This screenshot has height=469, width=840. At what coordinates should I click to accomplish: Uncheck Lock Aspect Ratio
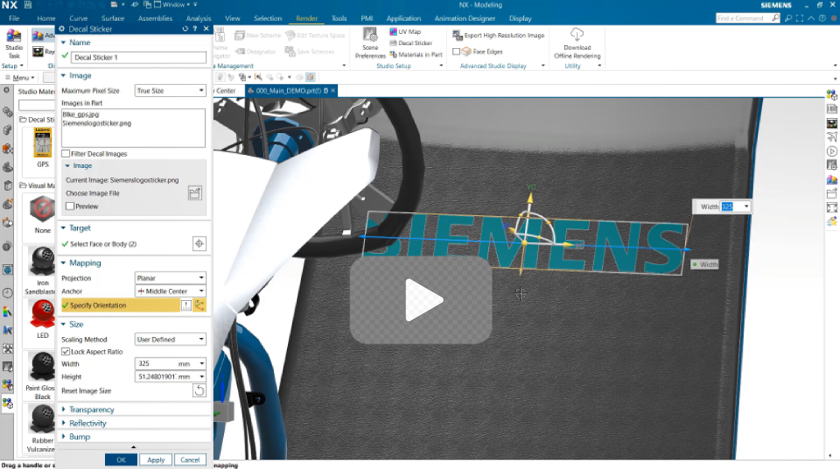66,352
